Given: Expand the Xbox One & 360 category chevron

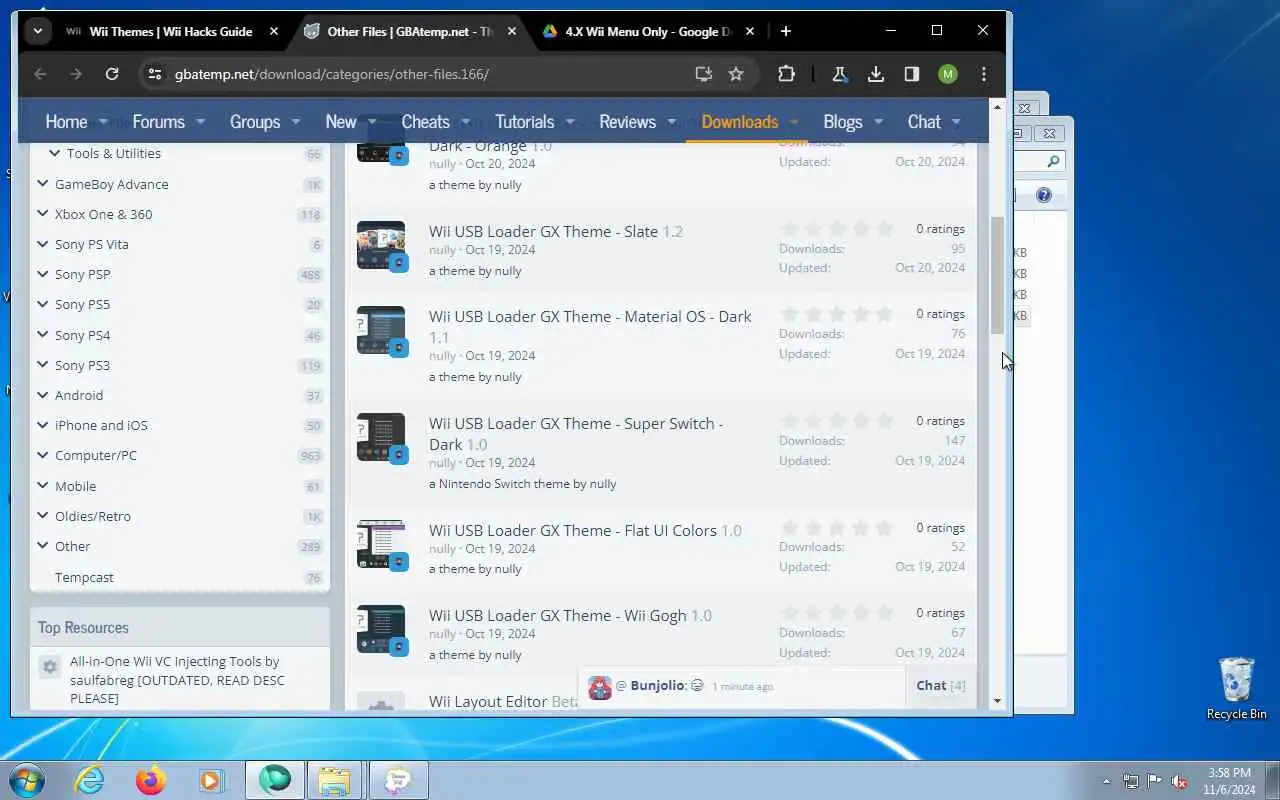Looking at the screenshot, I should point(43,214).
